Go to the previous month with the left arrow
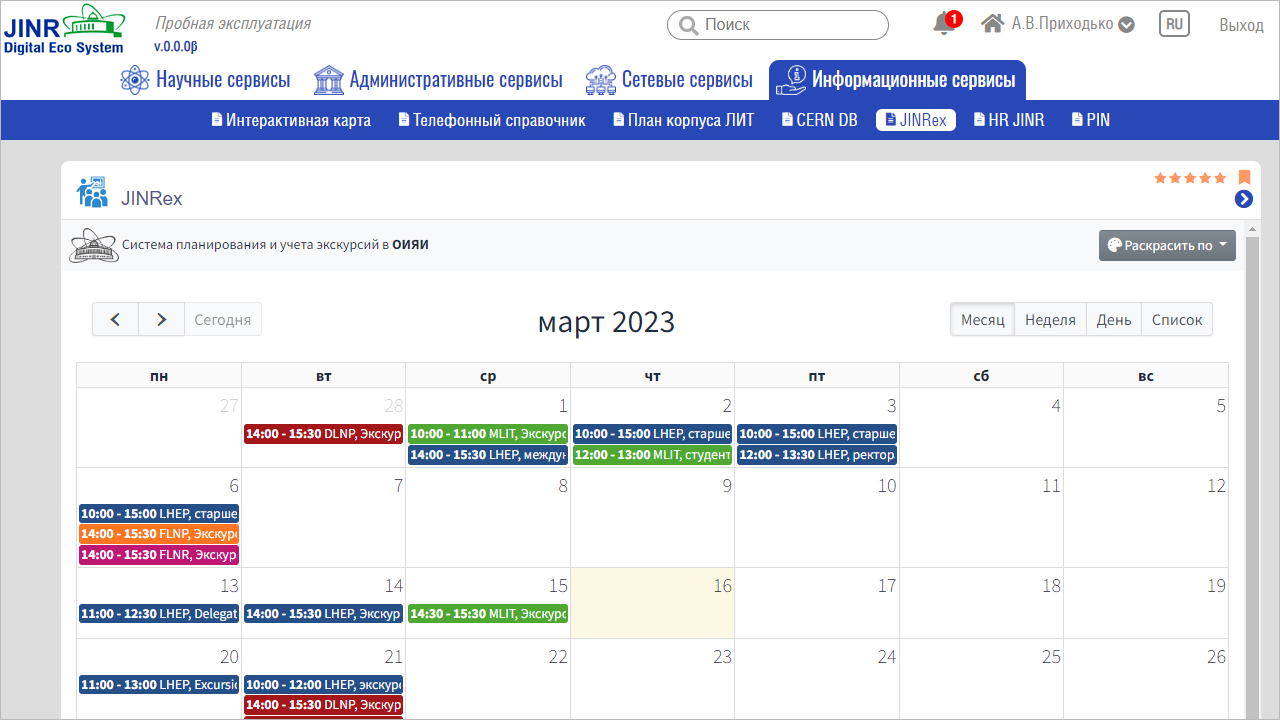 tap(116, 320)
